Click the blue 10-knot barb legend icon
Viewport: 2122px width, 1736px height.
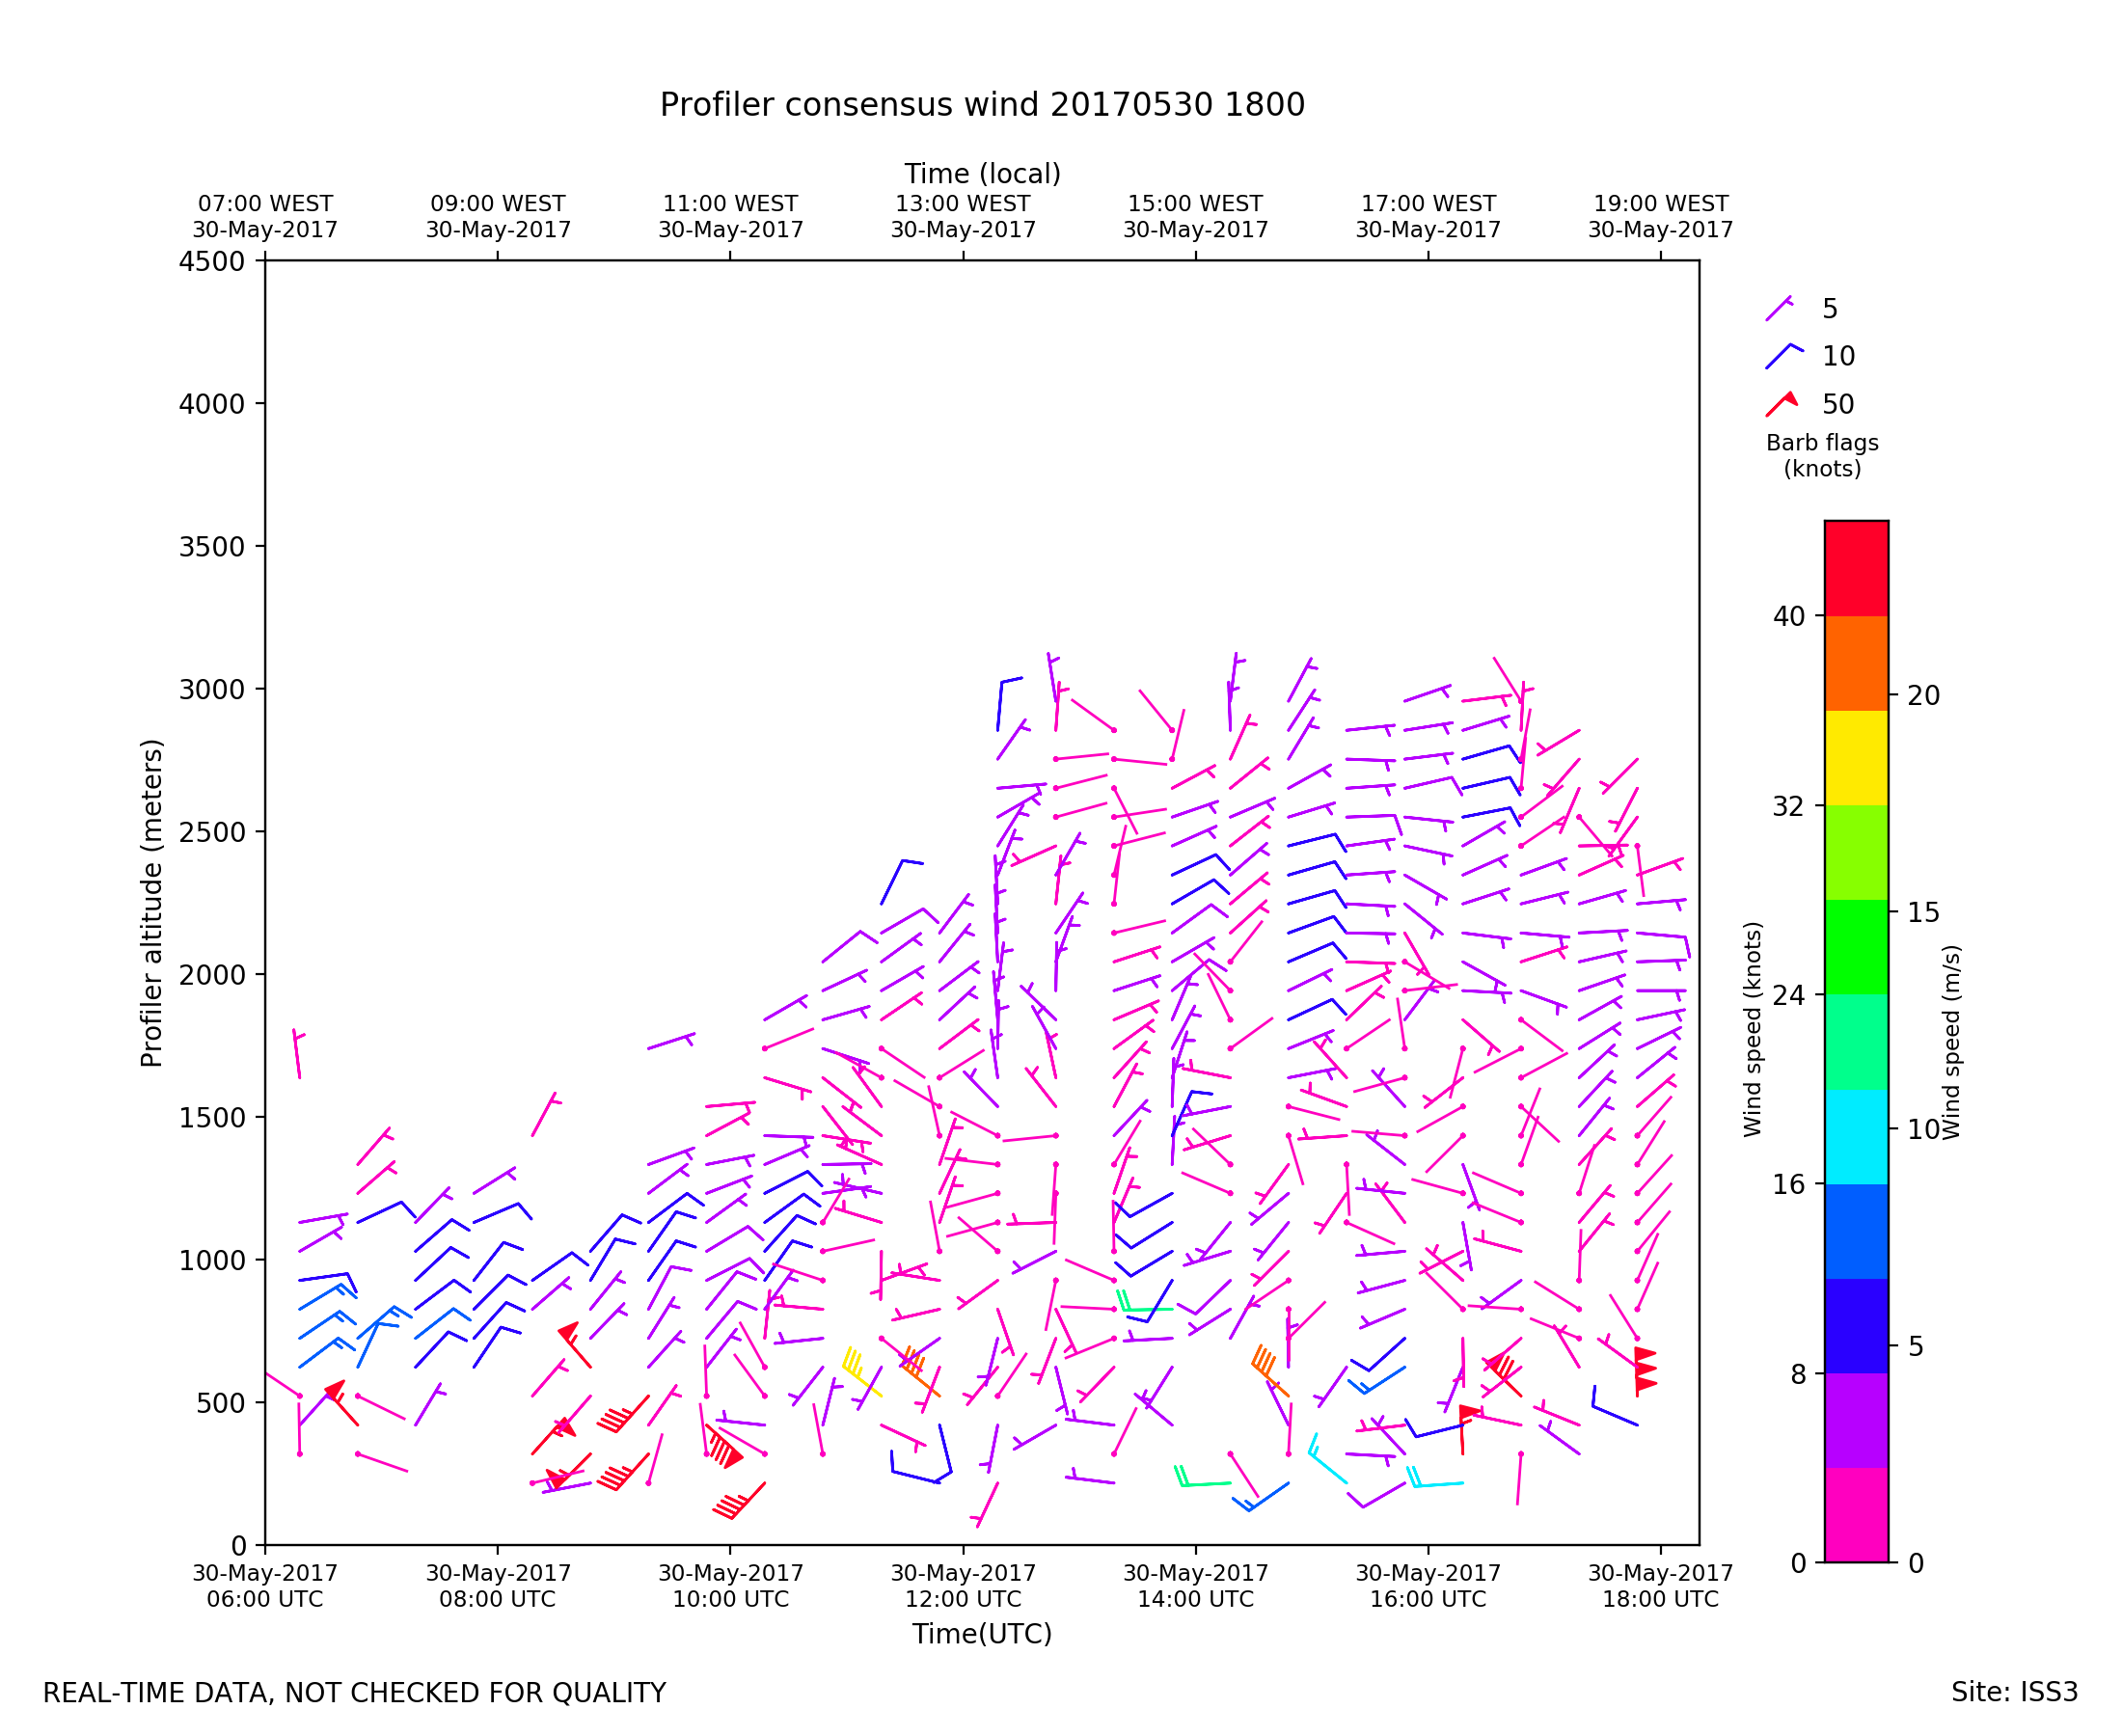click(x=1781, y=356)
